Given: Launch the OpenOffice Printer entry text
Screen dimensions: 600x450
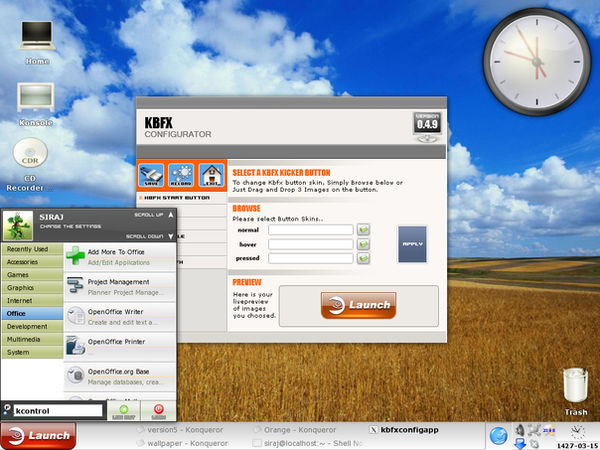Looking at the screenshot, I should tap(116, 342).
